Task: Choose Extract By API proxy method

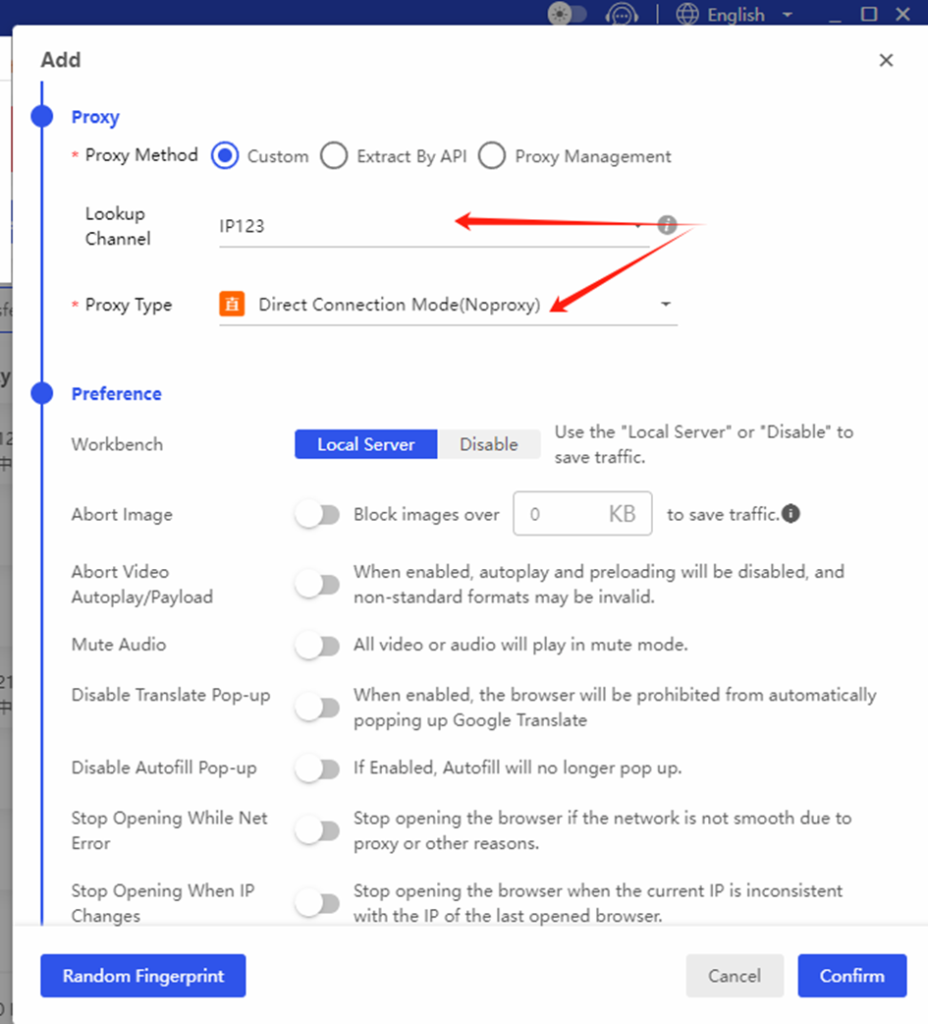Action: 333,156
